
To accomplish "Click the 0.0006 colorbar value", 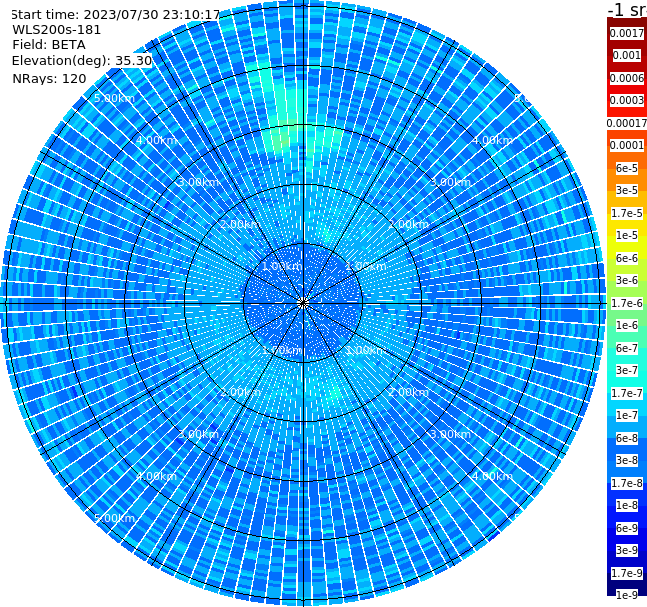I will click(x=627, y=78).
